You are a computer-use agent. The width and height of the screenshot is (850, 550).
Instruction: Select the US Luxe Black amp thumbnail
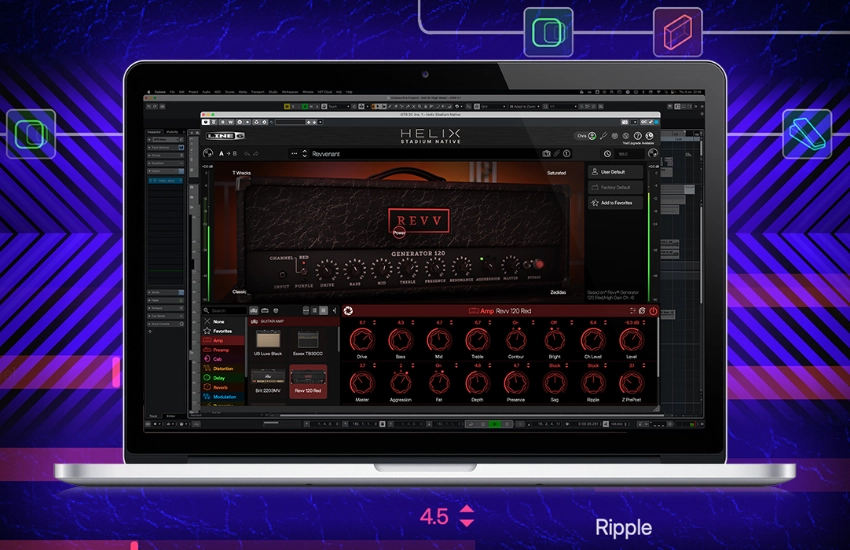268,343
